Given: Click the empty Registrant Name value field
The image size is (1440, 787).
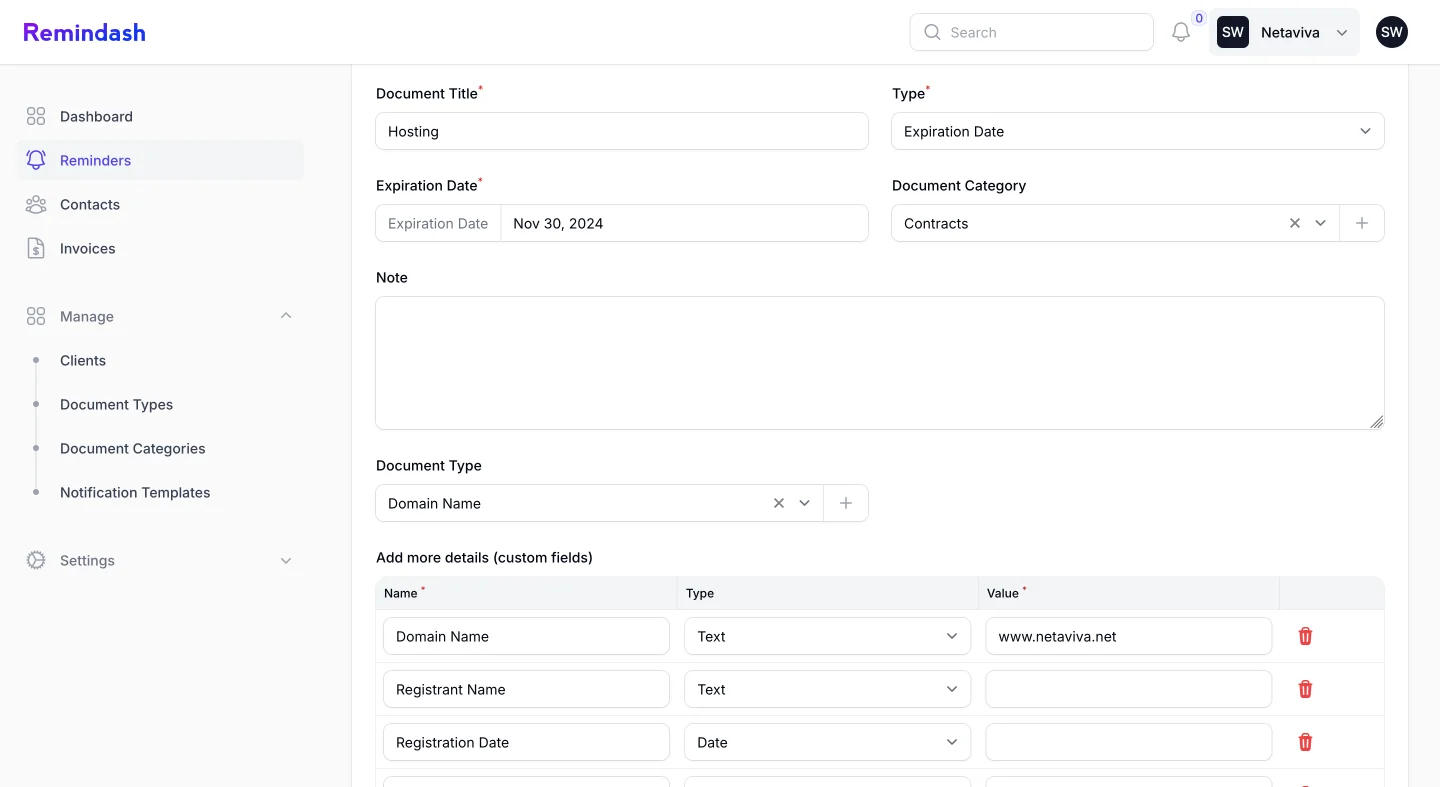Looking at the screenshot, I should click(1129, 689).
